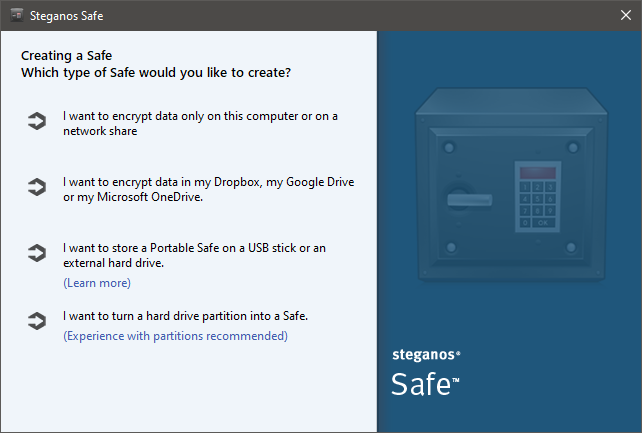
Task: Click the steganos brand logo
Action: pos(426,354)
